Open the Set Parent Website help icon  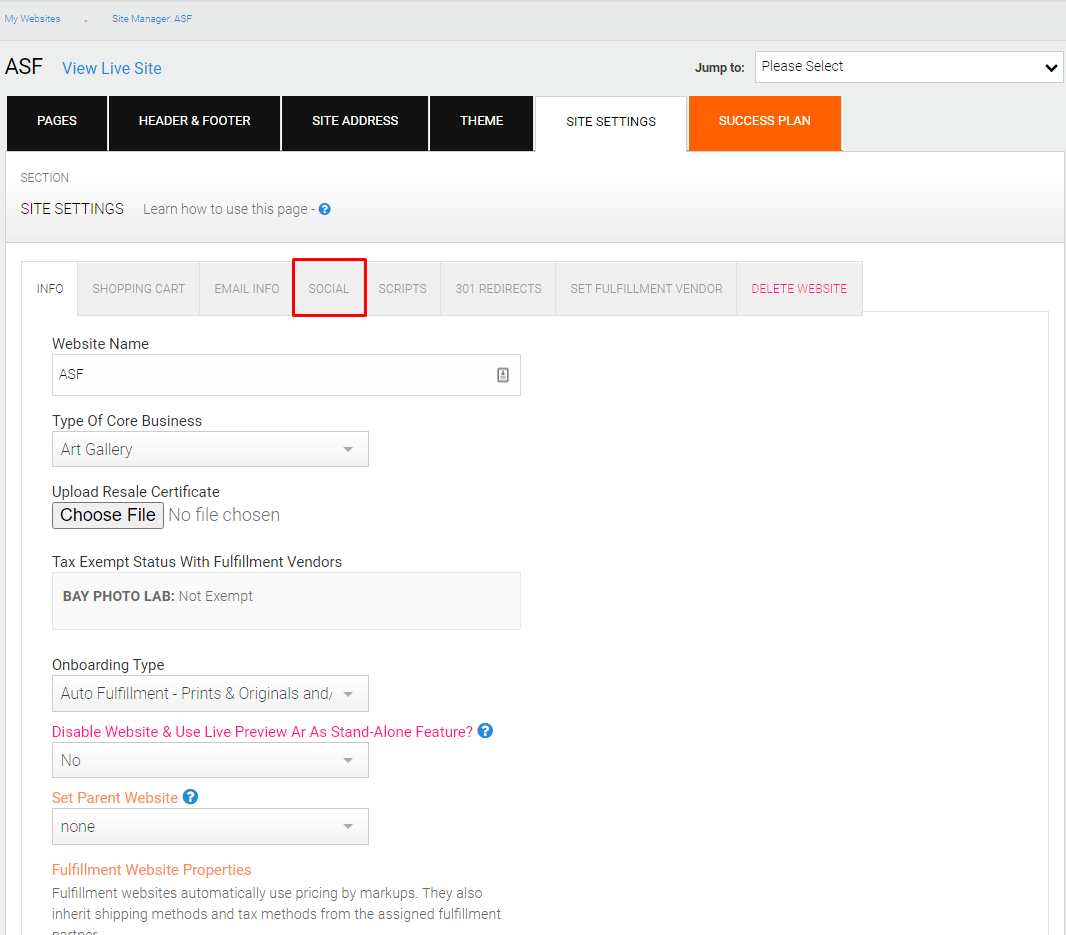click(x=190, y=797)
